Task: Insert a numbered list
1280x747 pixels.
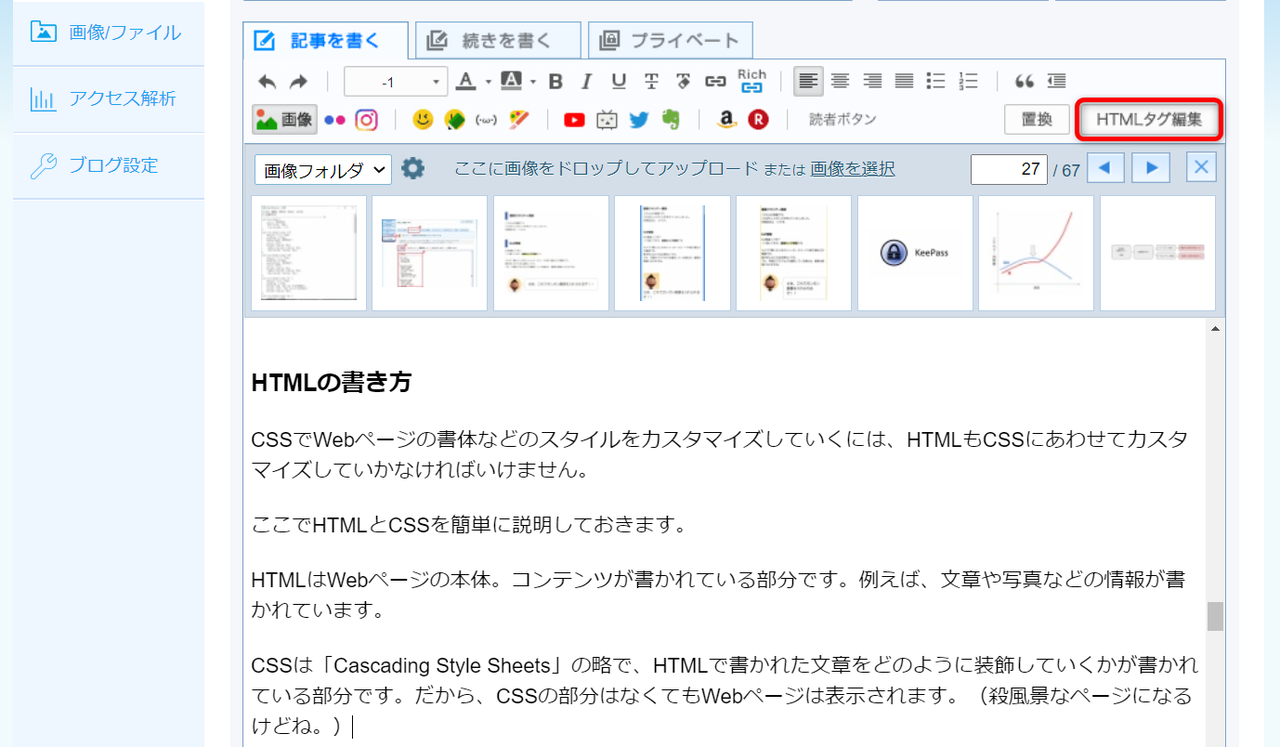Action: pyautogui.click(x=968, y=82)
